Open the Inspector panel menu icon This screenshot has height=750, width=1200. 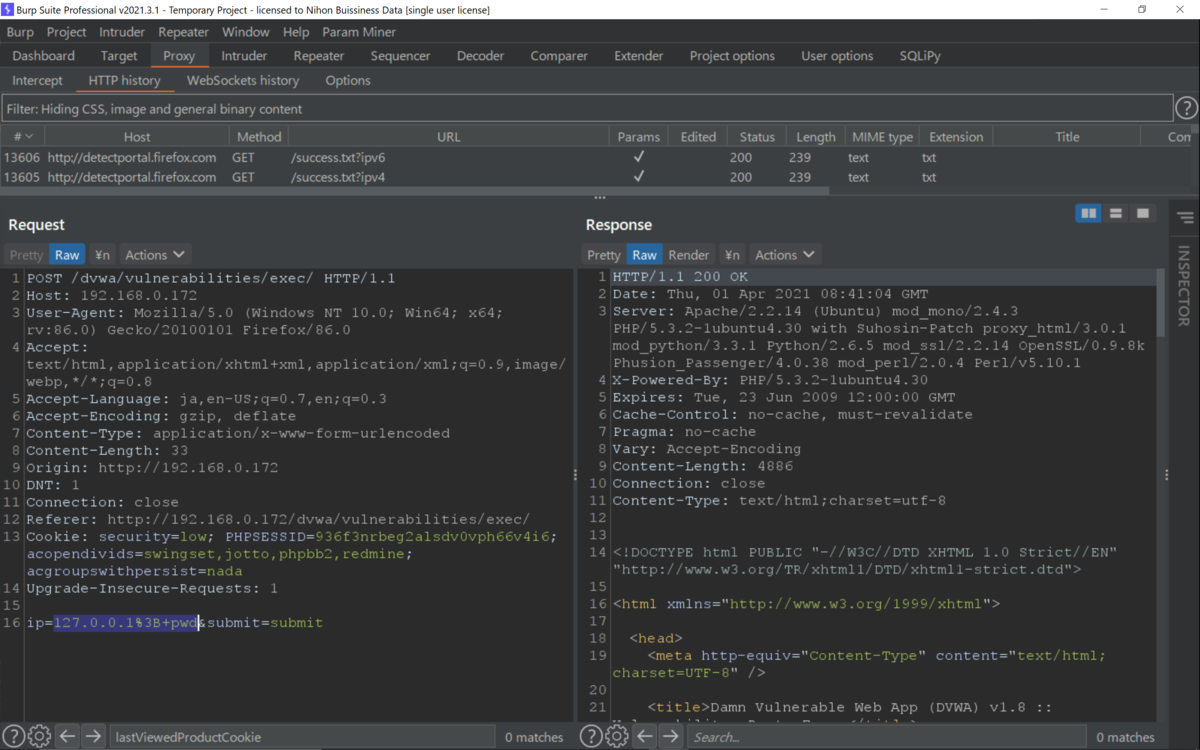click(1185, 218)
